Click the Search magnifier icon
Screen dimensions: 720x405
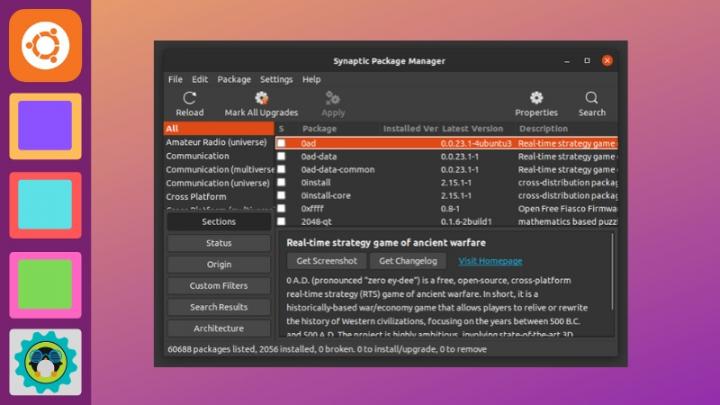tap(592, 98)
